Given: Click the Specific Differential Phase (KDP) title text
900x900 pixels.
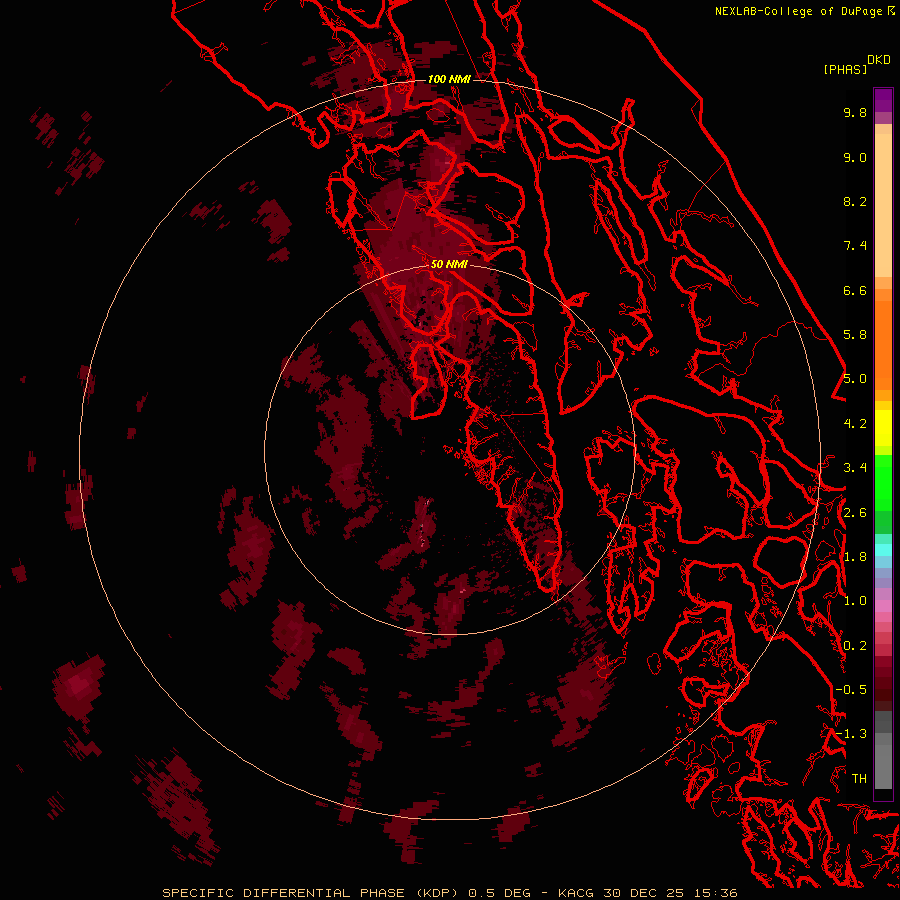Looking at the screenshot, I should click(311, 893).
